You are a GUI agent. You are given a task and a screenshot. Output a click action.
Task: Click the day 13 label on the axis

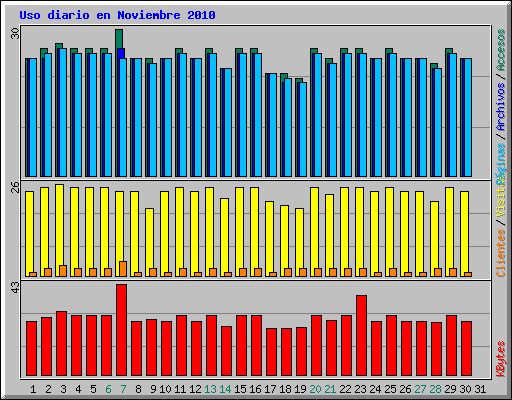[210, 389]
